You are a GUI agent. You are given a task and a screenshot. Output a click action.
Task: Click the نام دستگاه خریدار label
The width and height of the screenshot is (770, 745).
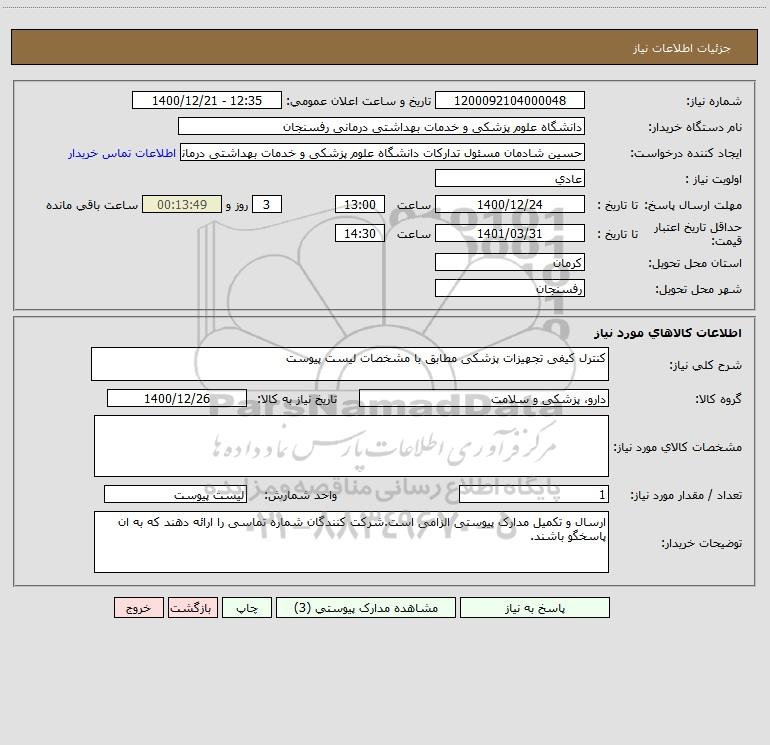(x=695, y=127)
